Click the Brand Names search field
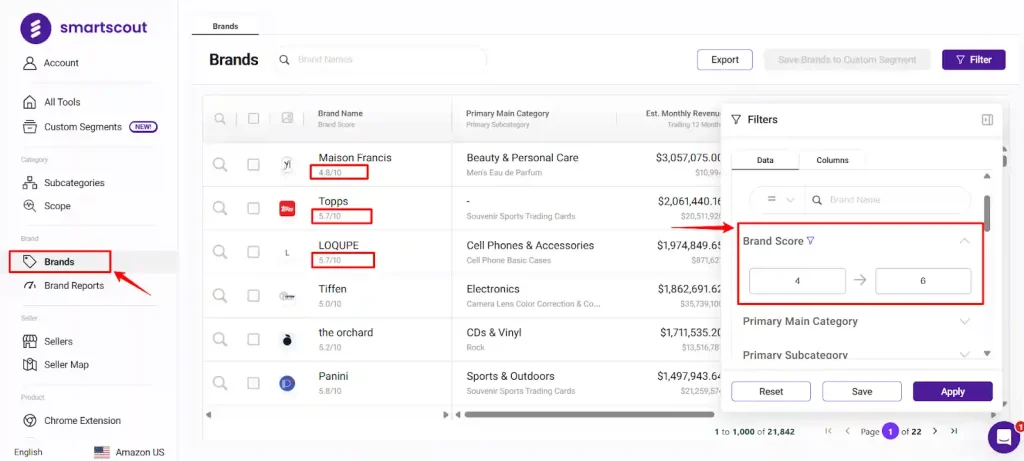1024x461 pixels. 380,59
